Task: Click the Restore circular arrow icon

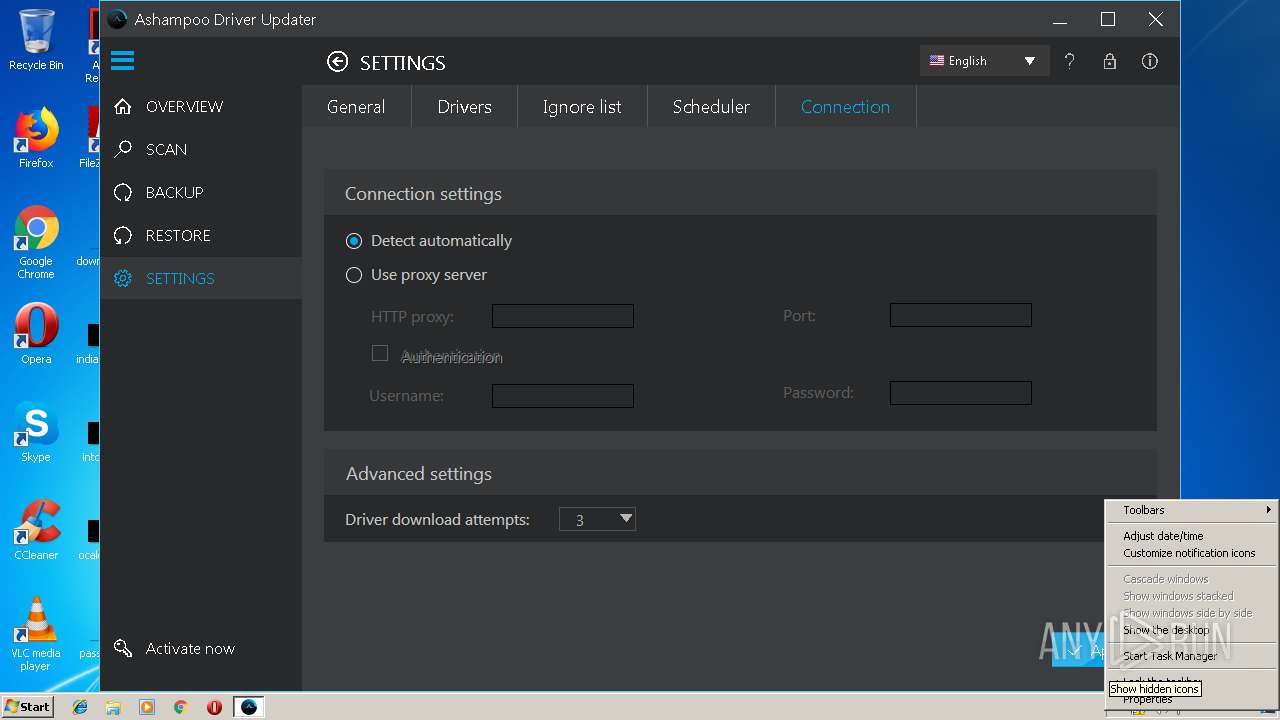Action: click(123, 235)
